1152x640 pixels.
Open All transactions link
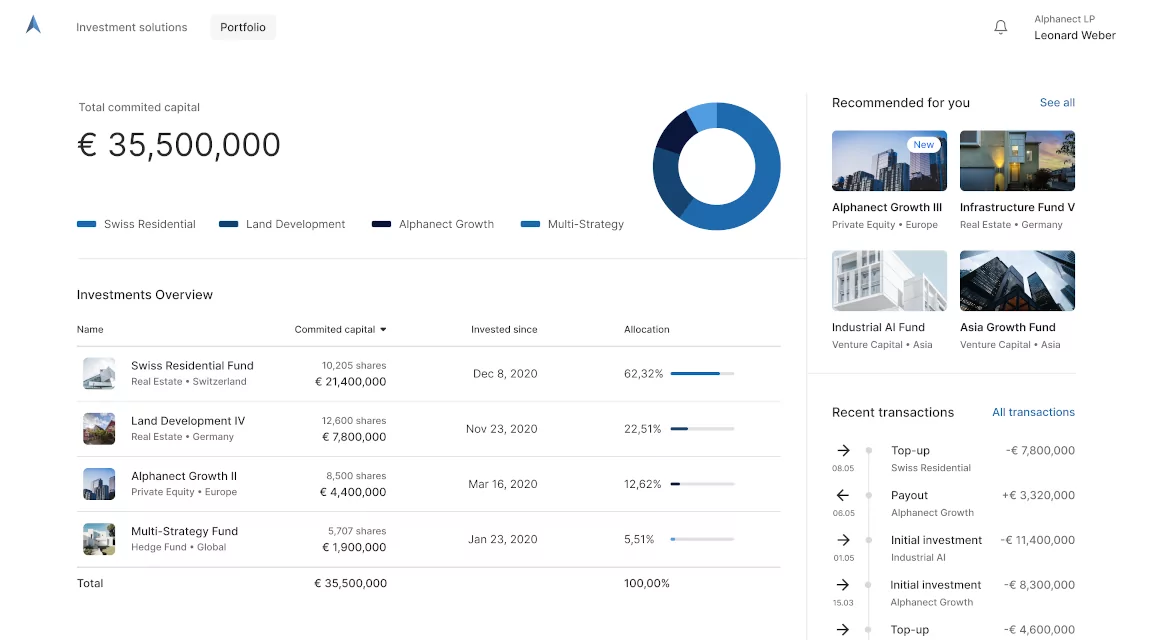(x=1033, y=412)
